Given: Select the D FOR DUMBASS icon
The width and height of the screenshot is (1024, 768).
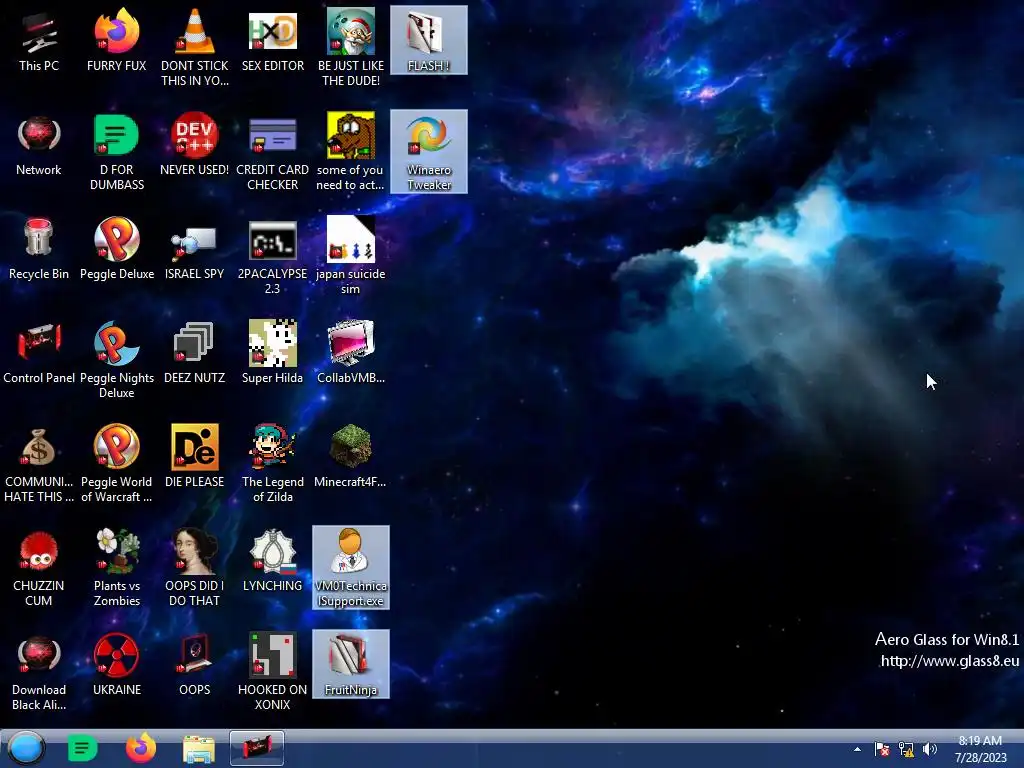Looking at the screenshot, I should [x=116, y=152].
